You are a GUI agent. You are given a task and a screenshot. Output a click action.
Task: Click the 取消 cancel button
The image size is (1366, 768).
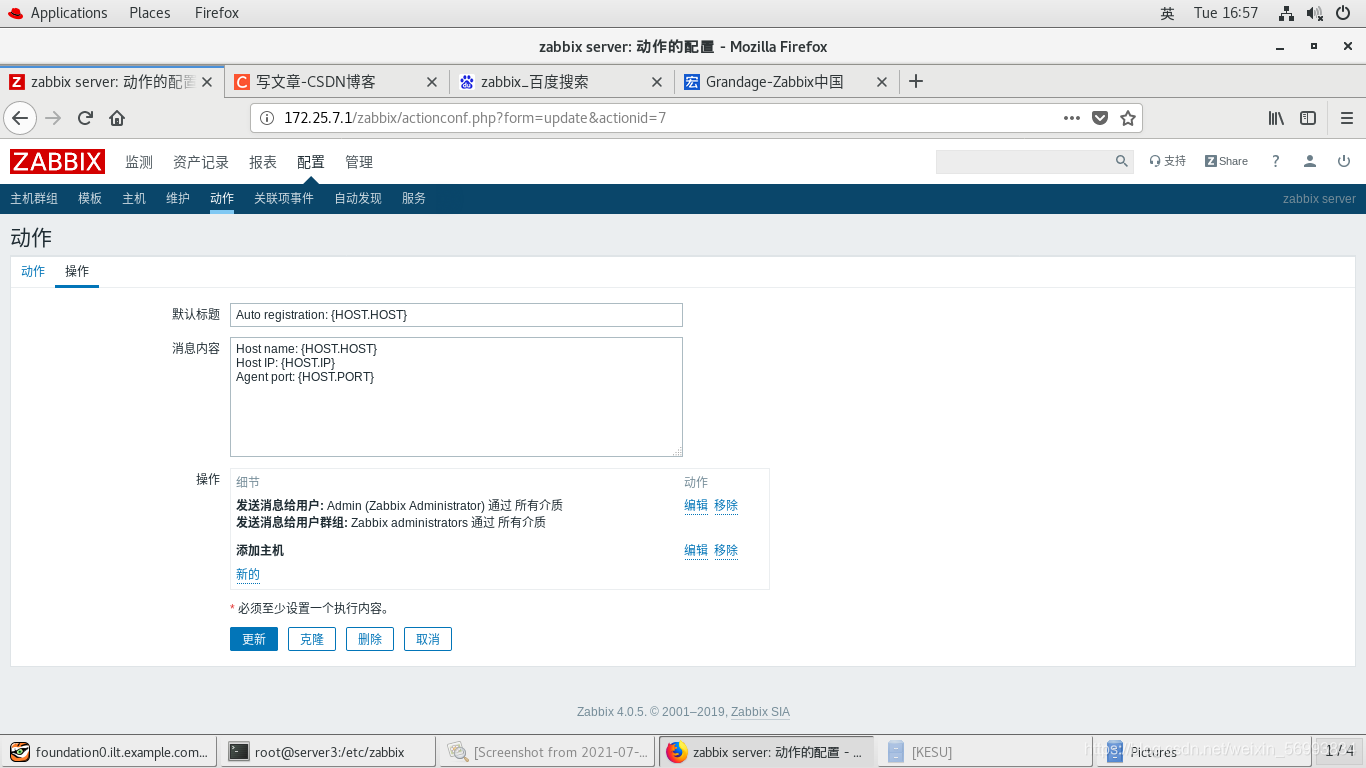428,639
